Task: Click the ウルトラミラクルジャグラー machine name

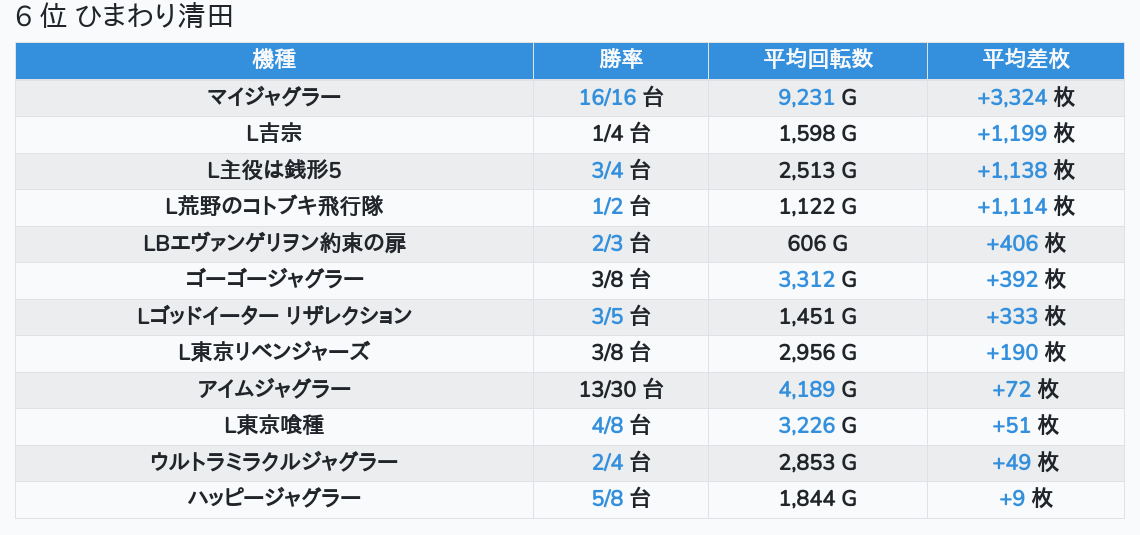Action: coord(274,462)
